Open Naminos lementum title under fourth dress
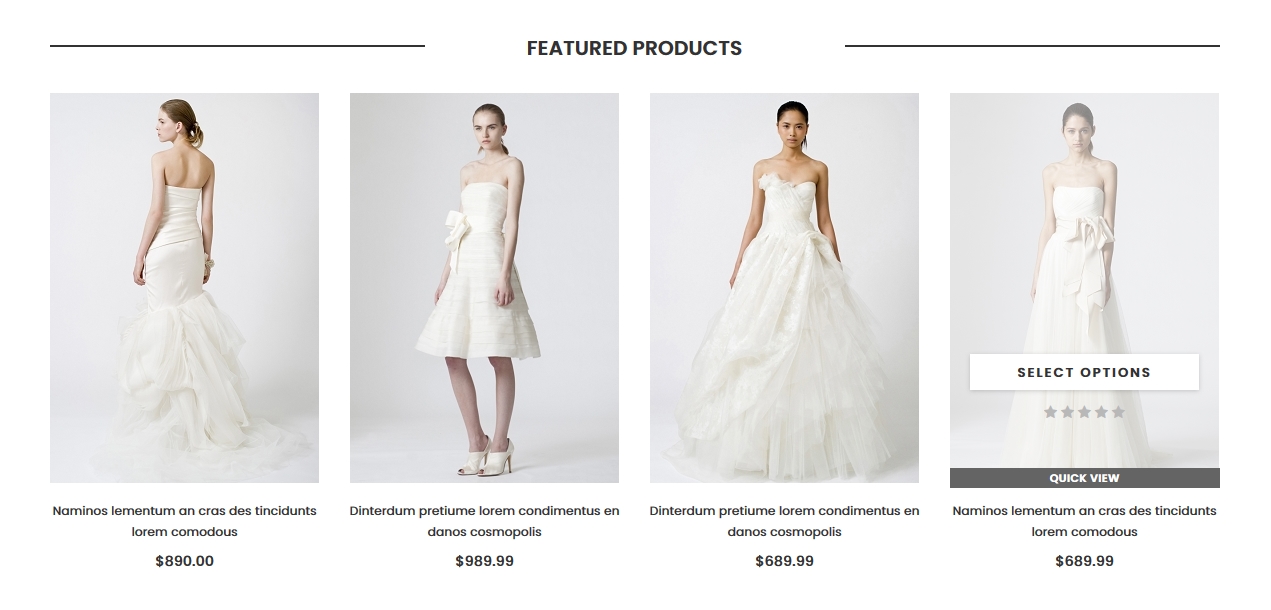The width and height of the screenshot is (1271, 610). tap(1084, 521)
